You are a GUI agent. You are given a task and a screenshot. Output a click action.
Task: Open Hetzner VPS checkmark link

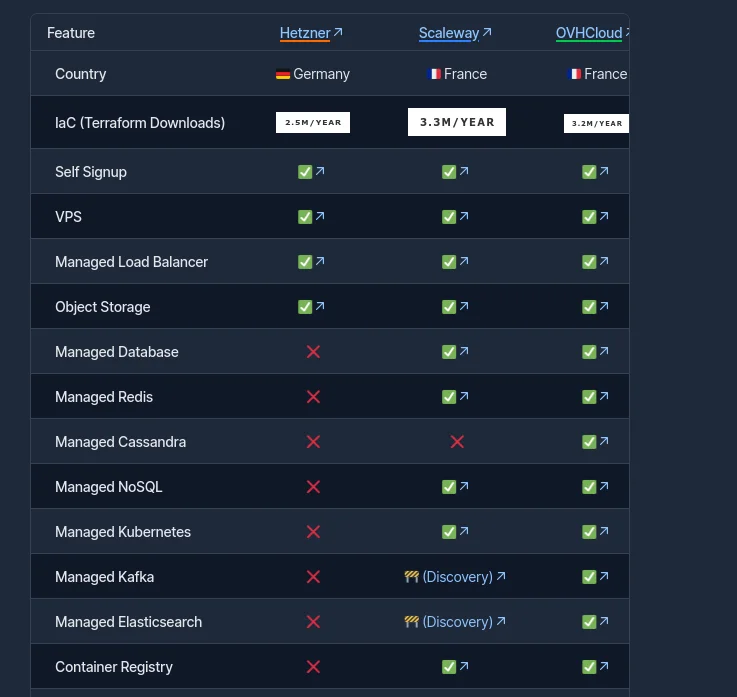pyautogui.click(x=311, y=217)
